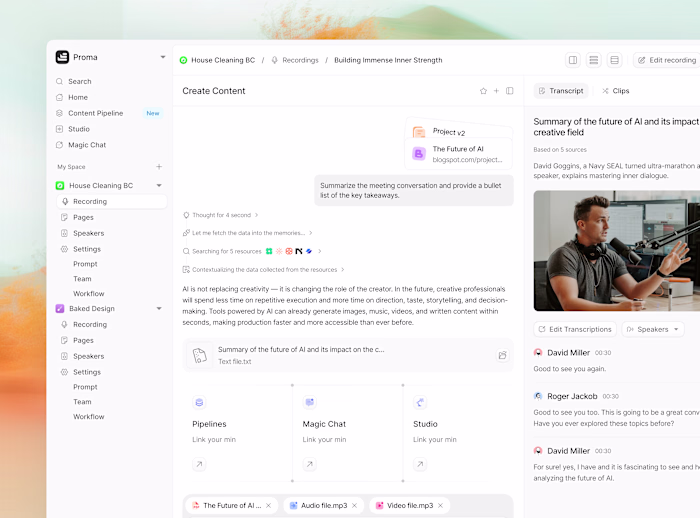
Task: Select the Transcript tab
Action: [561, 91]
